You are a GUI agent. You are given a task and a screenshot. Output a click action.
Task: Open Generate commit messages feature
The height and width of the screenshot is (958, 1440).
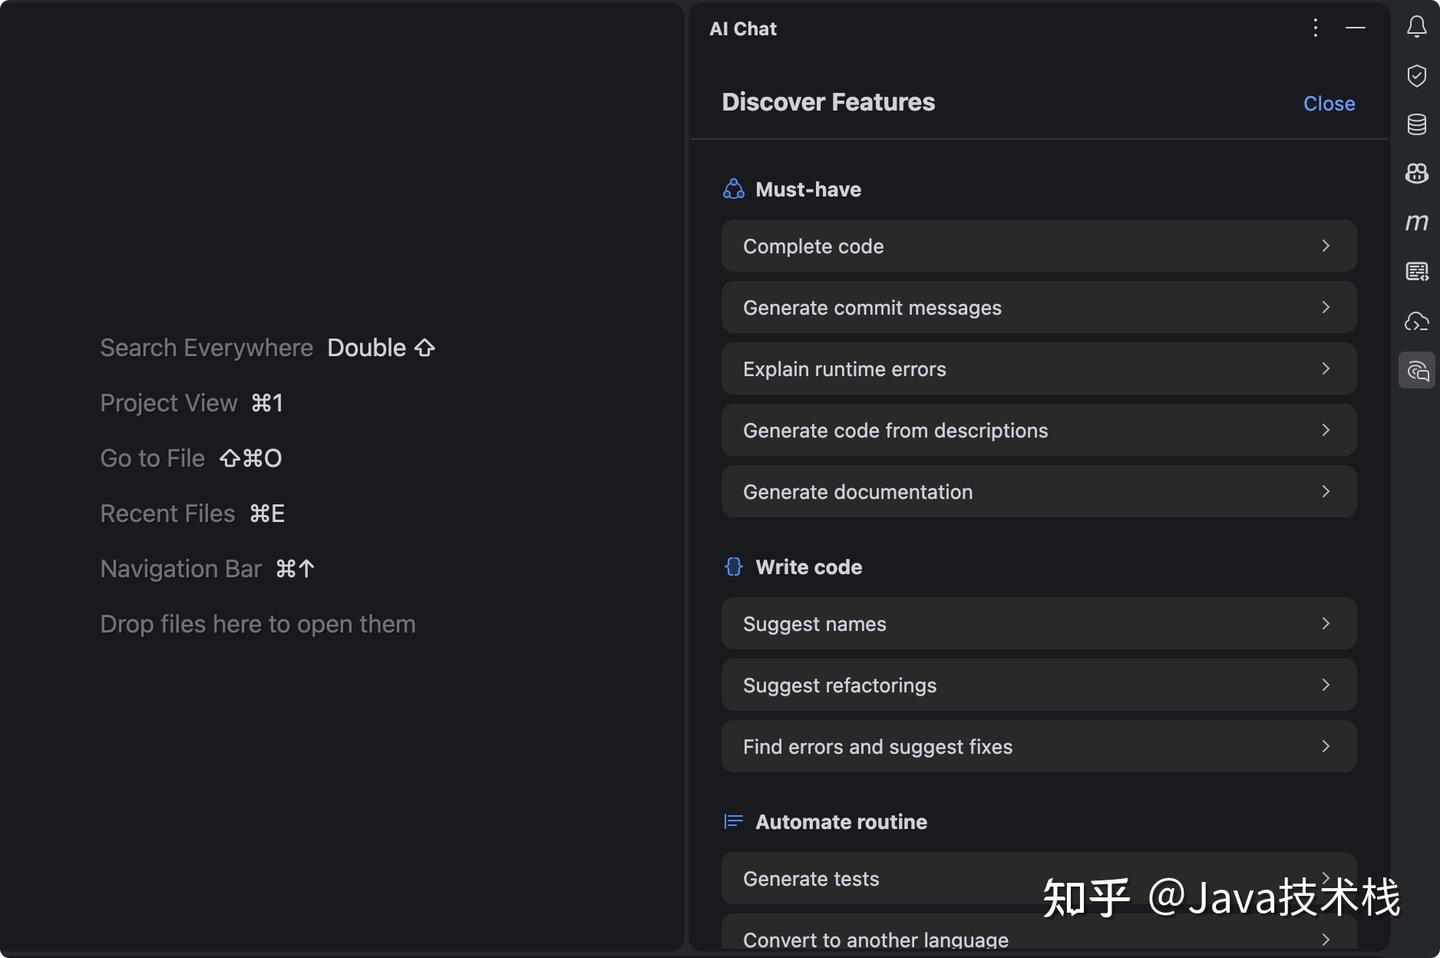click(x=1038, y=308)
